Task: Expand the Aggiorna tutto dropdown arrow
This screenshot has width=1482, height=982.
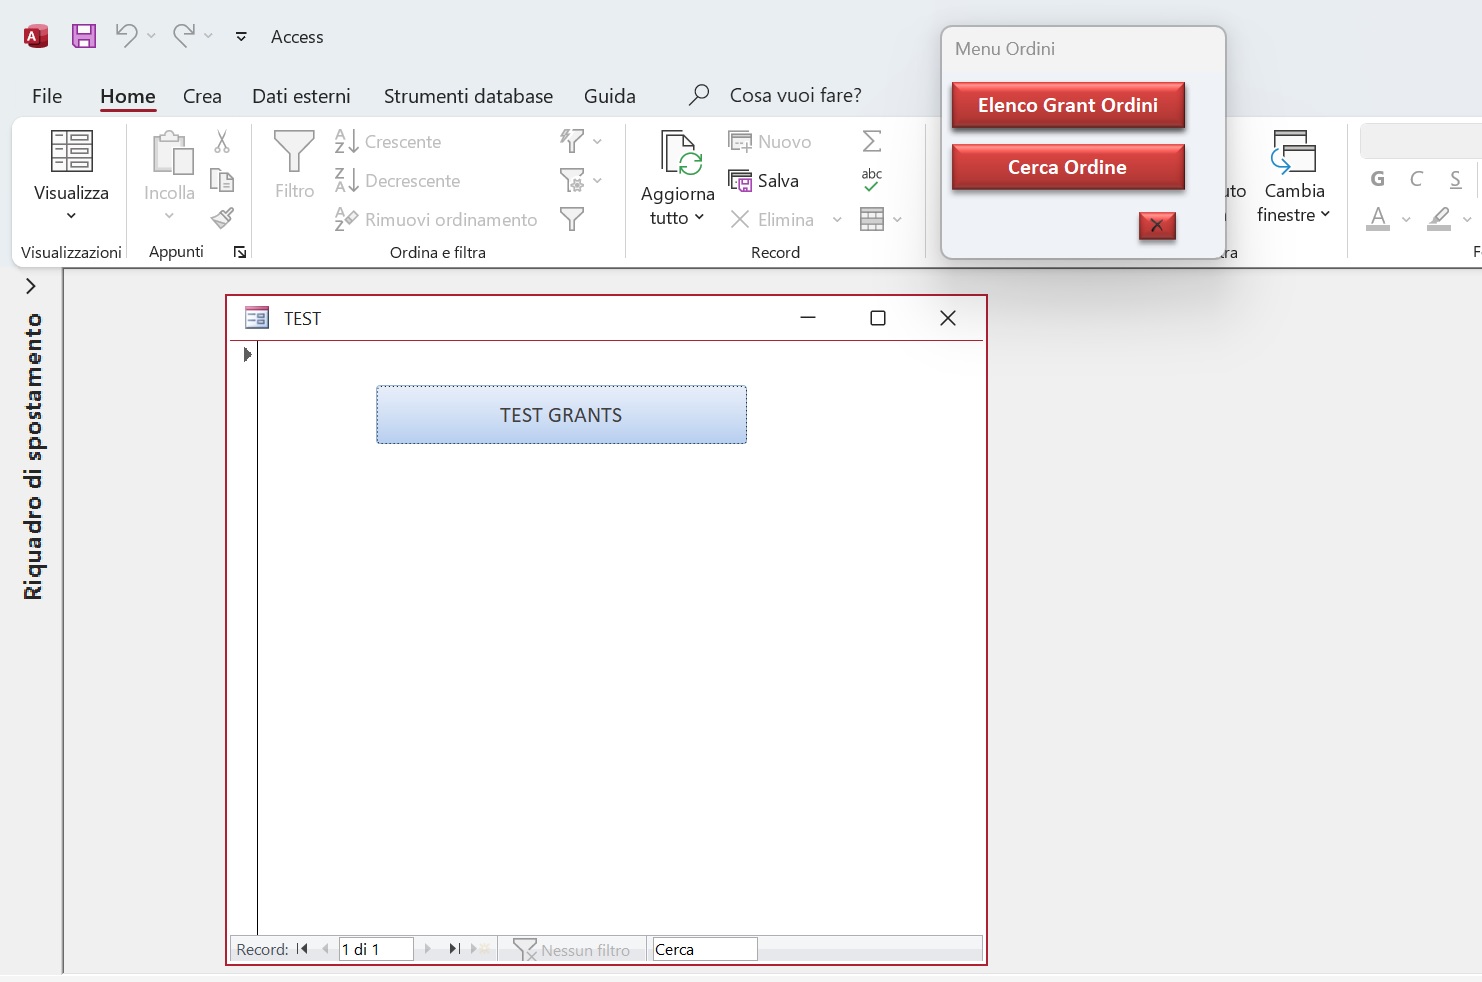Action: tap(700, 218)
